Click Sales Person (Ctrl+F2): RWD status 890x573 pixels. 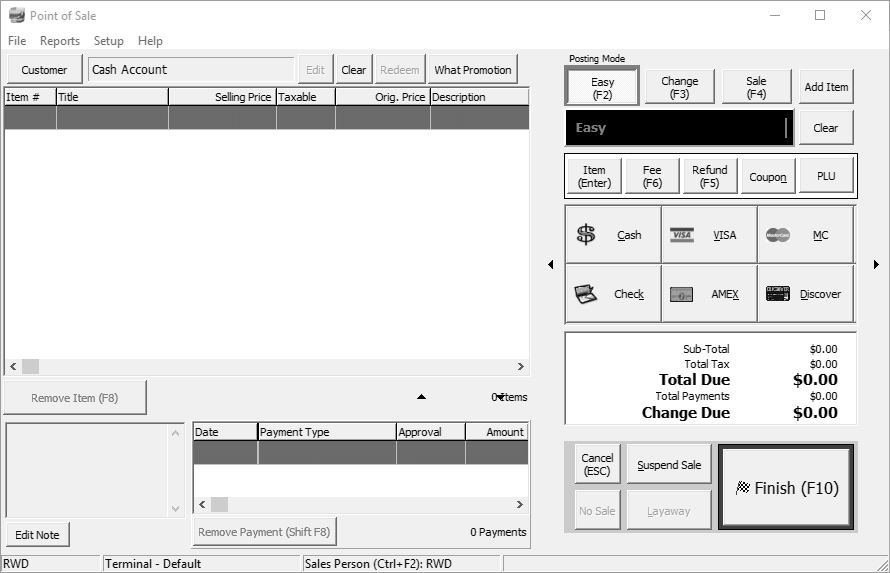pyautogui.click(x=378, y=563)
